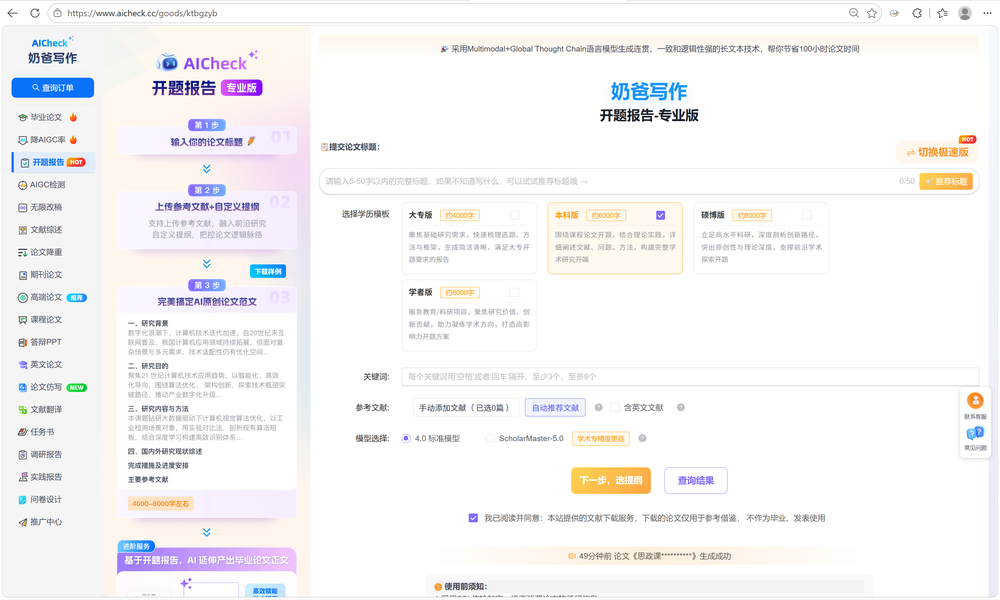This screenshot has height=600, width=1000.
Task: Click the chevron below step 2 card
Action: [207, 264]
